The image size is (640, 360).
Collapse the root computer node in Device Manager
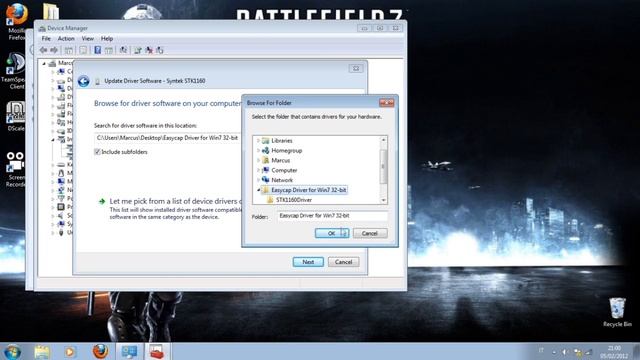(x=44, y=63)
